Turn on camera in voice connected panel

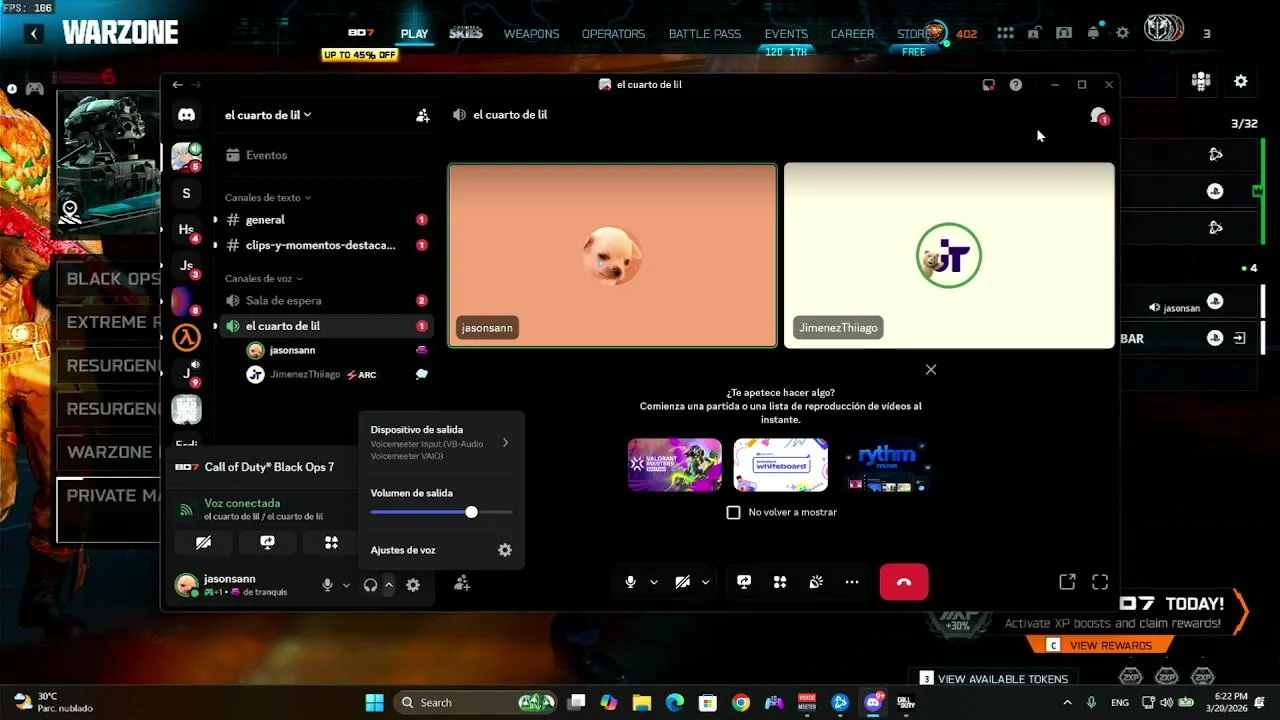tap(204, 542)
